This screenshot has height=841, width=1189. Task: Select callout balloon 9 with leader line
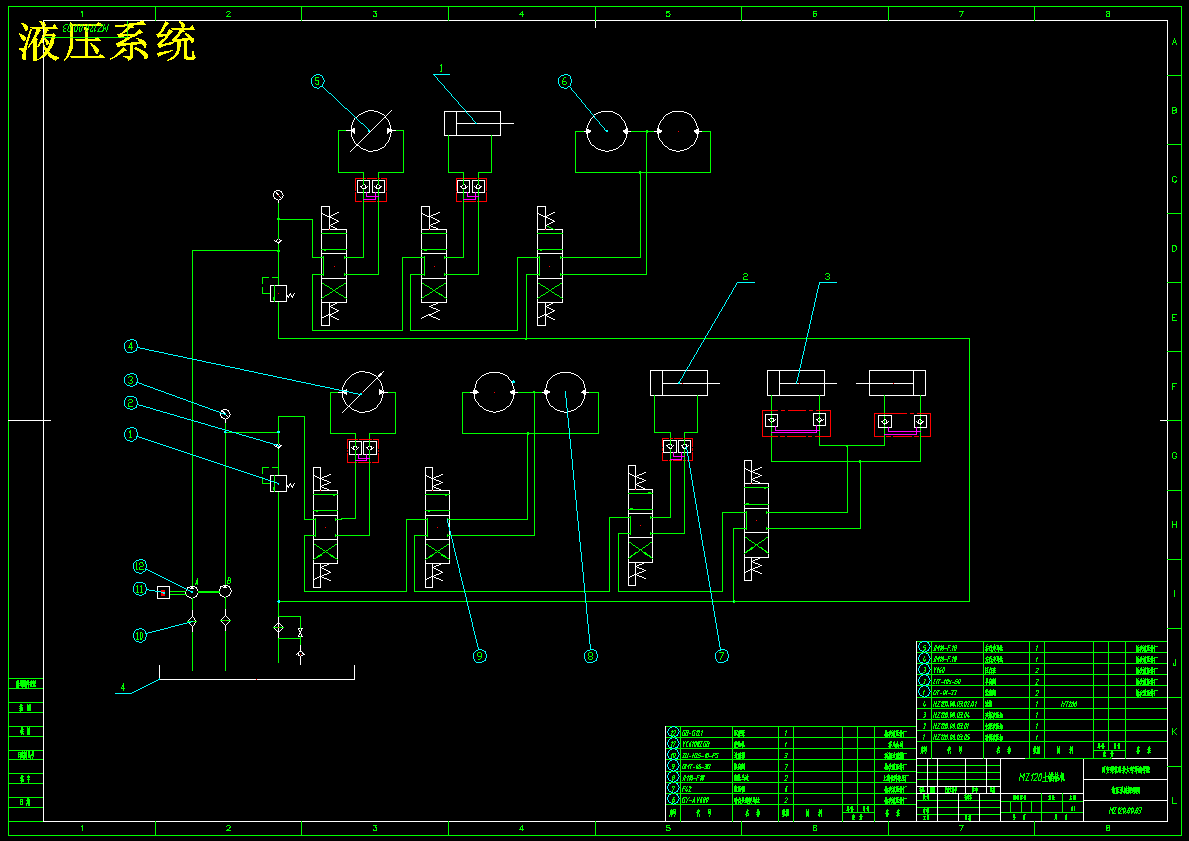[479, 656]
